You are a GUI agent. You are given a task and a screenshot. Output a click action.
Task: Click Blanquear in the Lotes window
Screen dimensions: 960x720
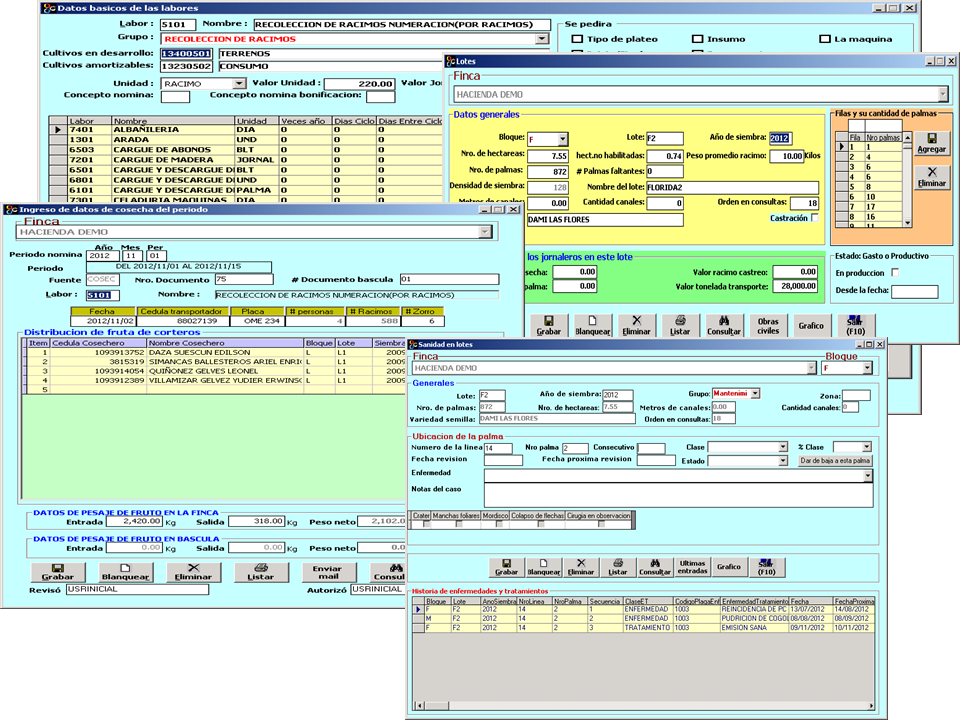592,325
